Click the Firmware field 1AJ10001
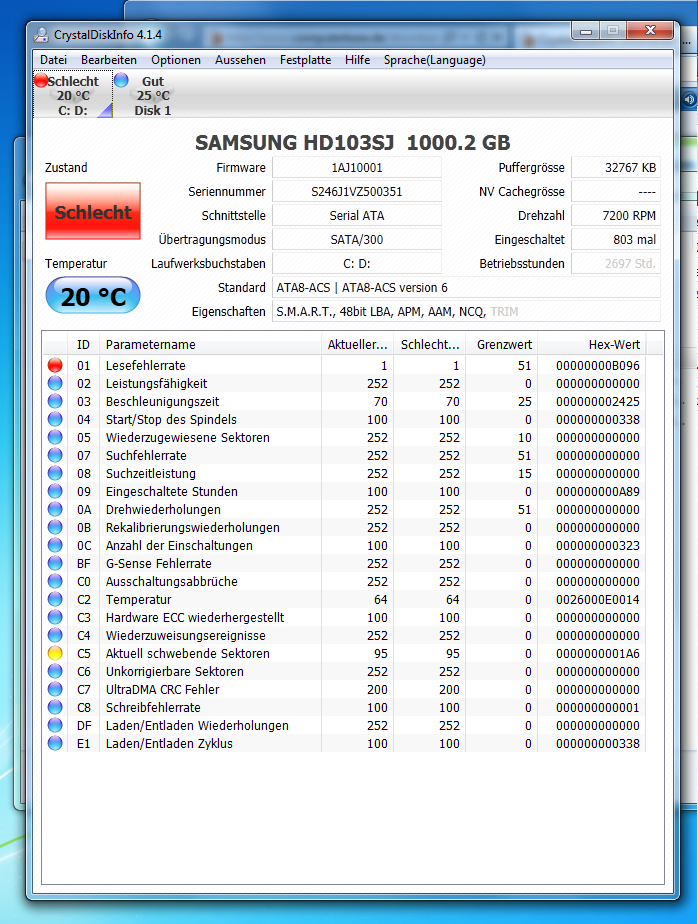Screen dimensions: 698x924 coord(357,167)
